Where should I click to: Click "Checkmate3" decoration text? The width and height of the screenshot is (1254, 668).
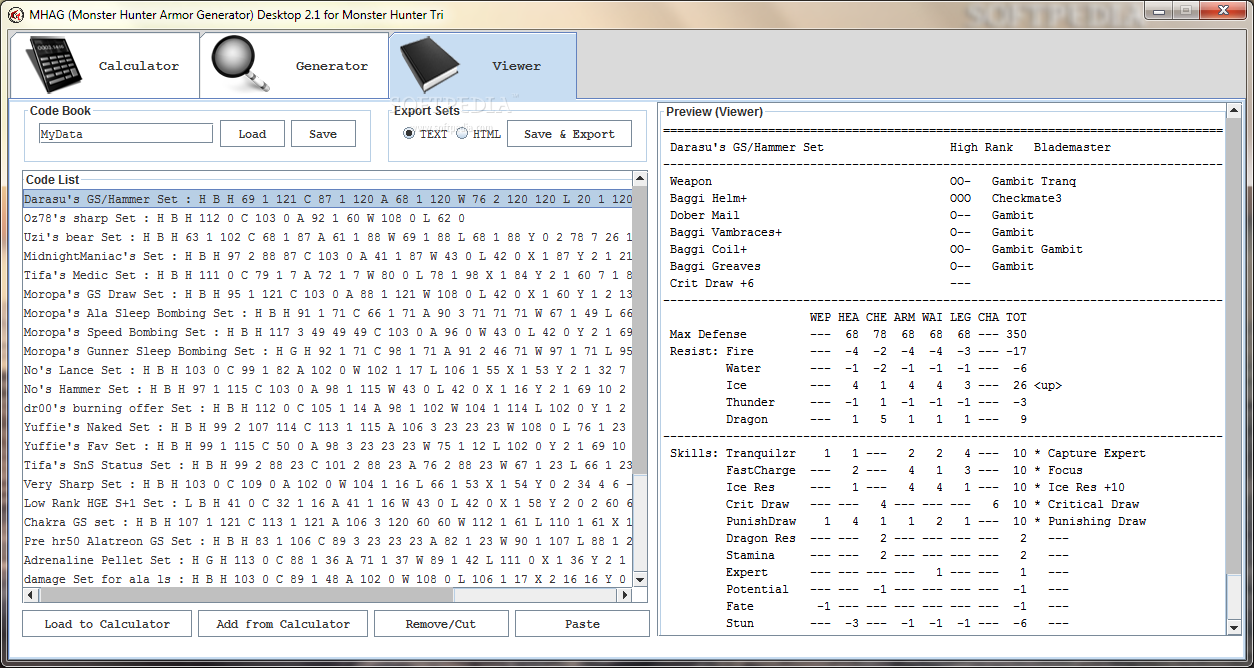1027,198
